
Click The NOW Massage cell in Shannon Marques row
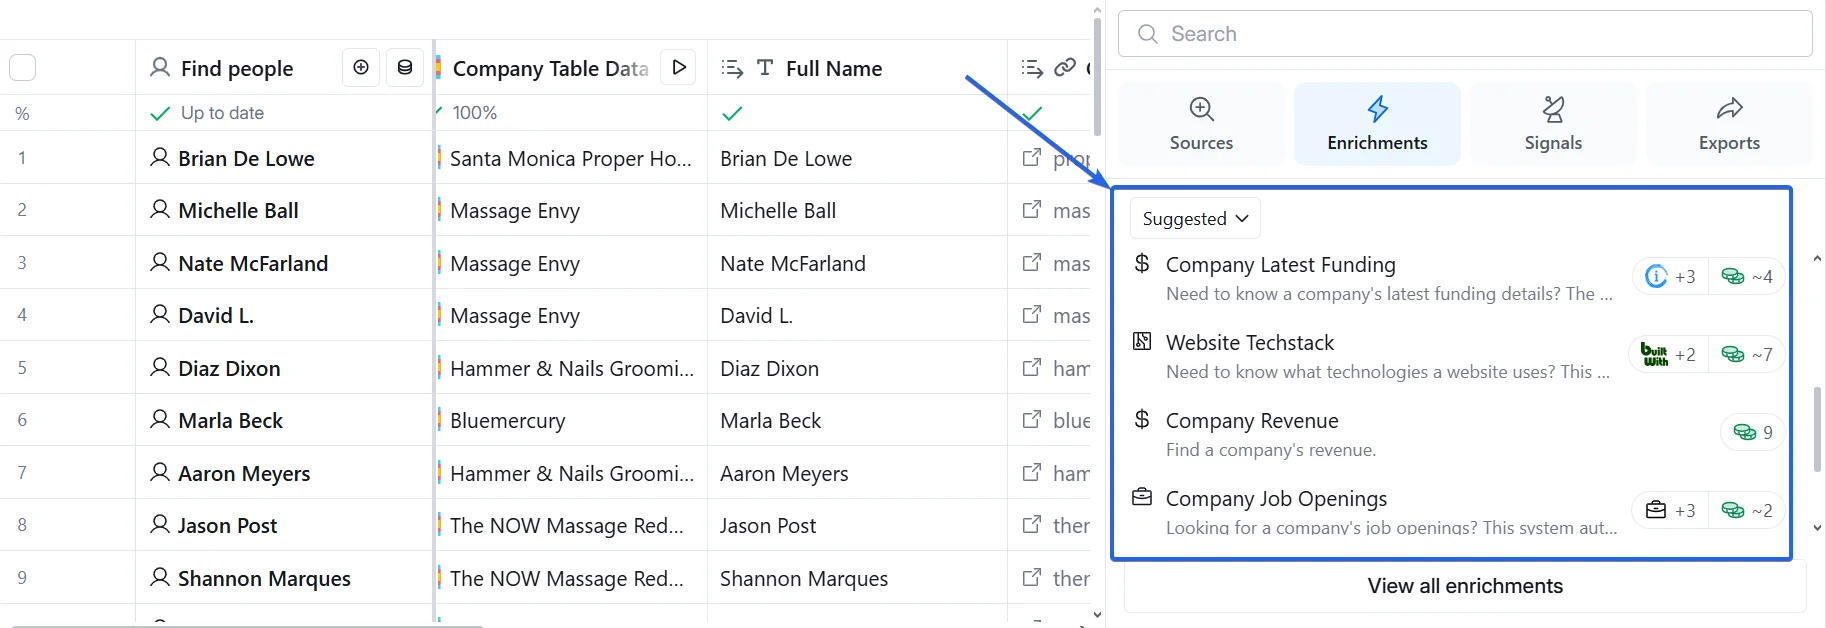point(571,578)
